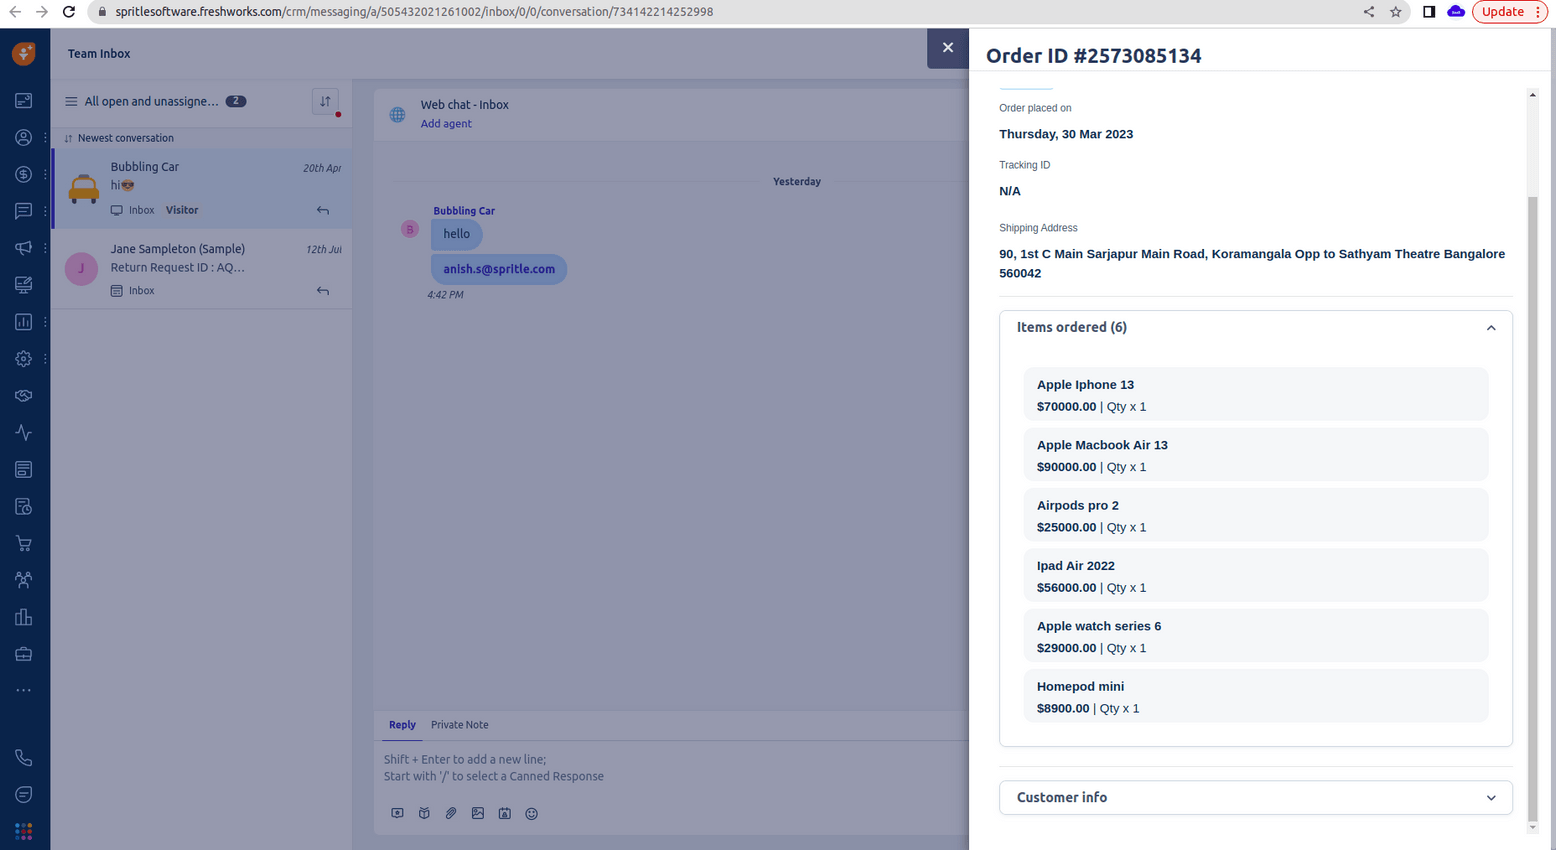Open Freshworks app switcher grid icon
The image size is (1556, 850).
23,831
